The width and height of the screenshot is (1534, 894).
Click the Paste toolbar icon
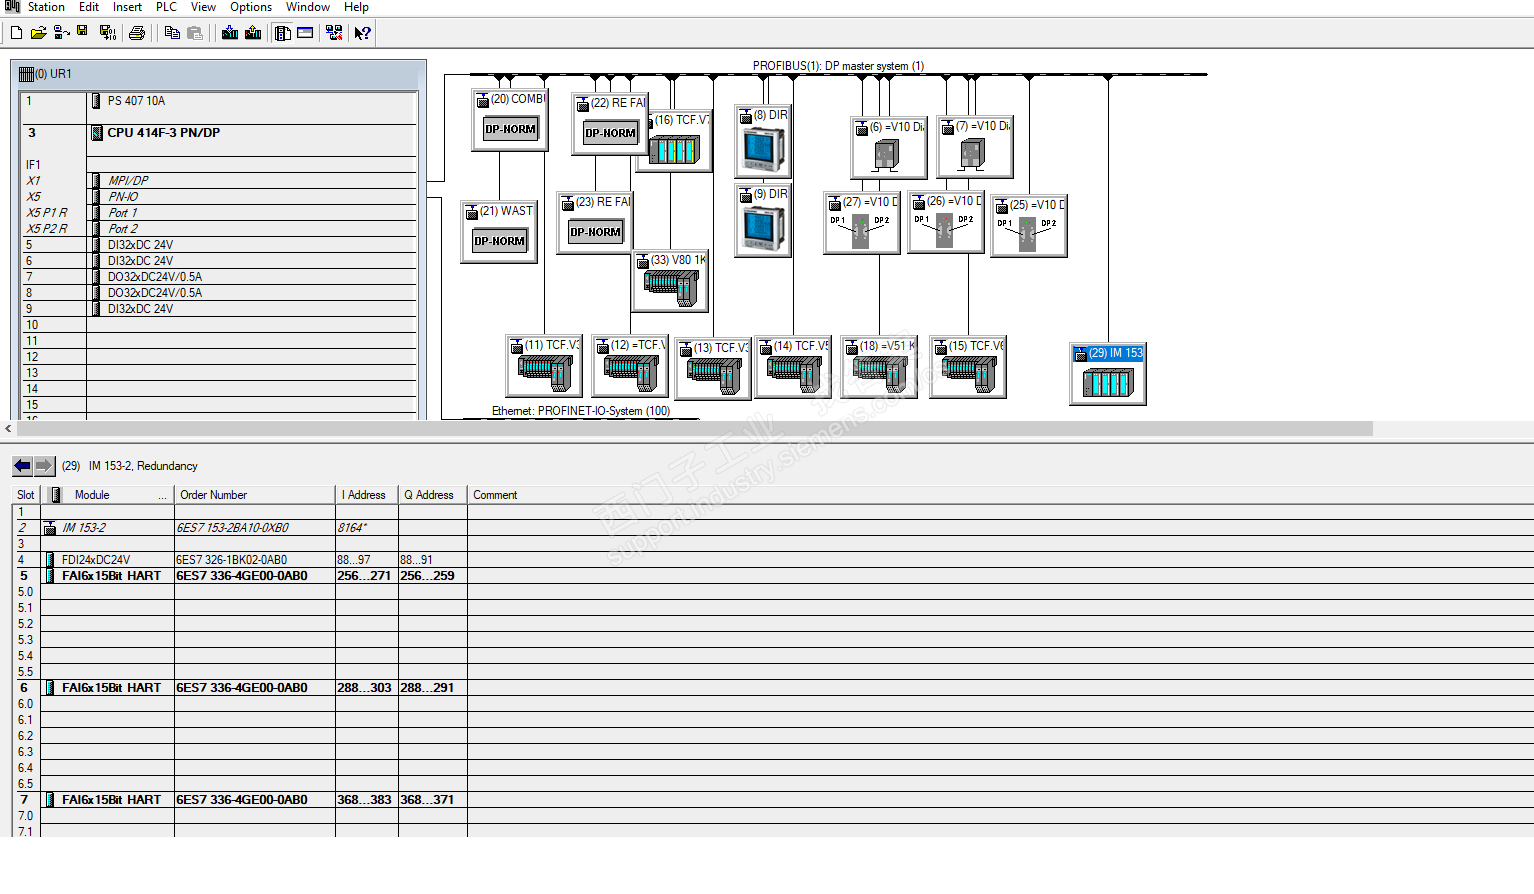pyautogui.click(x=195, y=33)
